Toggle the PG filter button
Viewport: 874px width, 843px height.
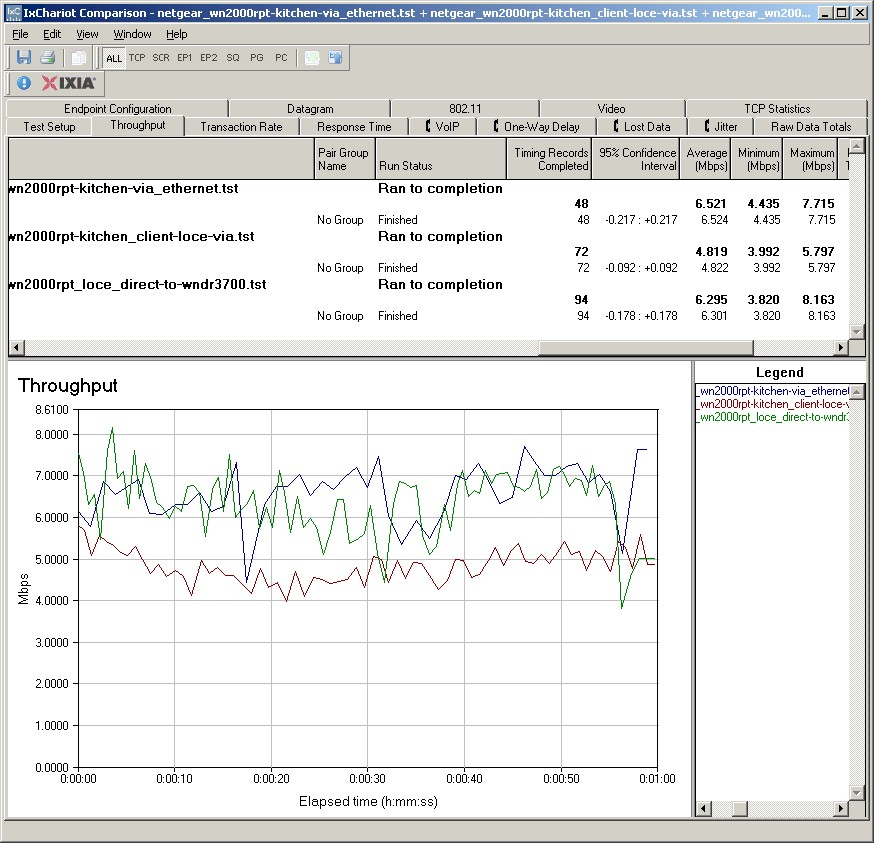[x=257, y=57]
